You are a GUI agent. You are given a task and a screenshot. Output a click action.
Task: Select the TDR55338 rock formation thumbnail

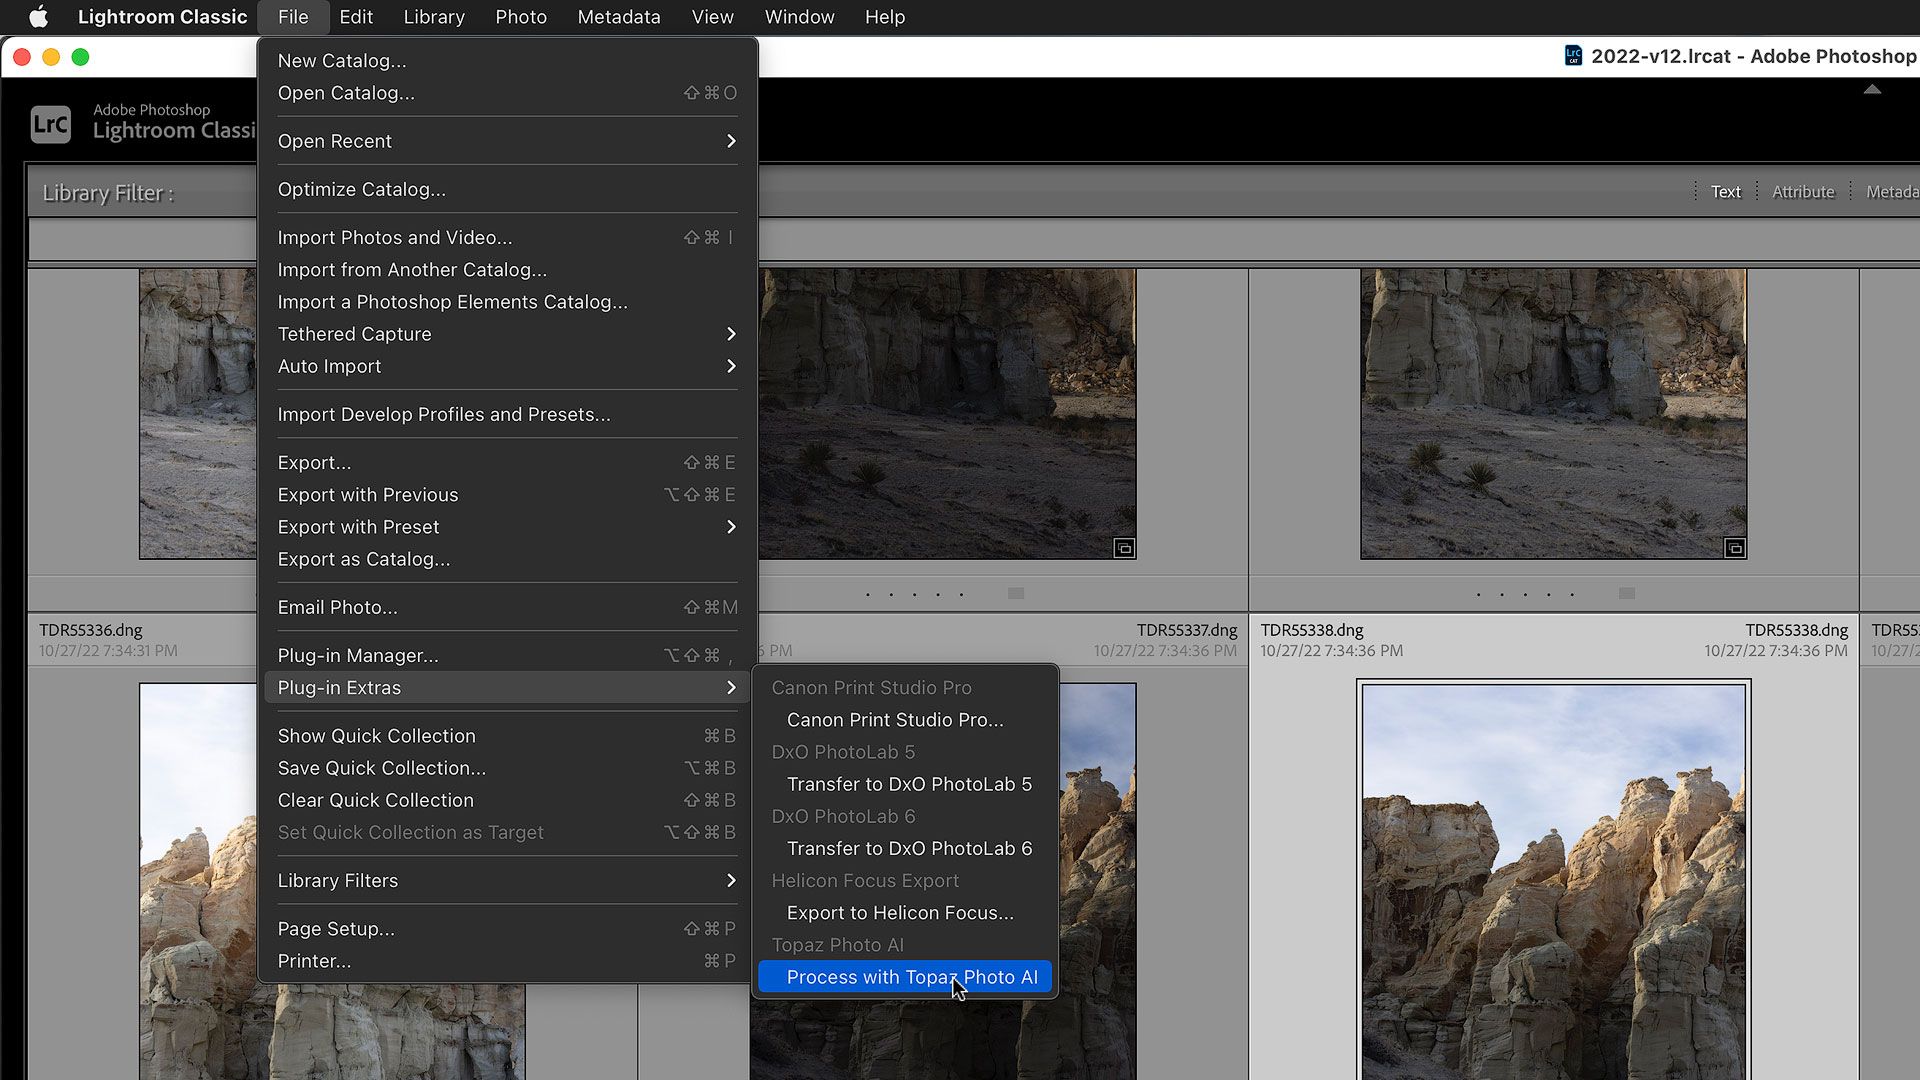point(1553,880)
